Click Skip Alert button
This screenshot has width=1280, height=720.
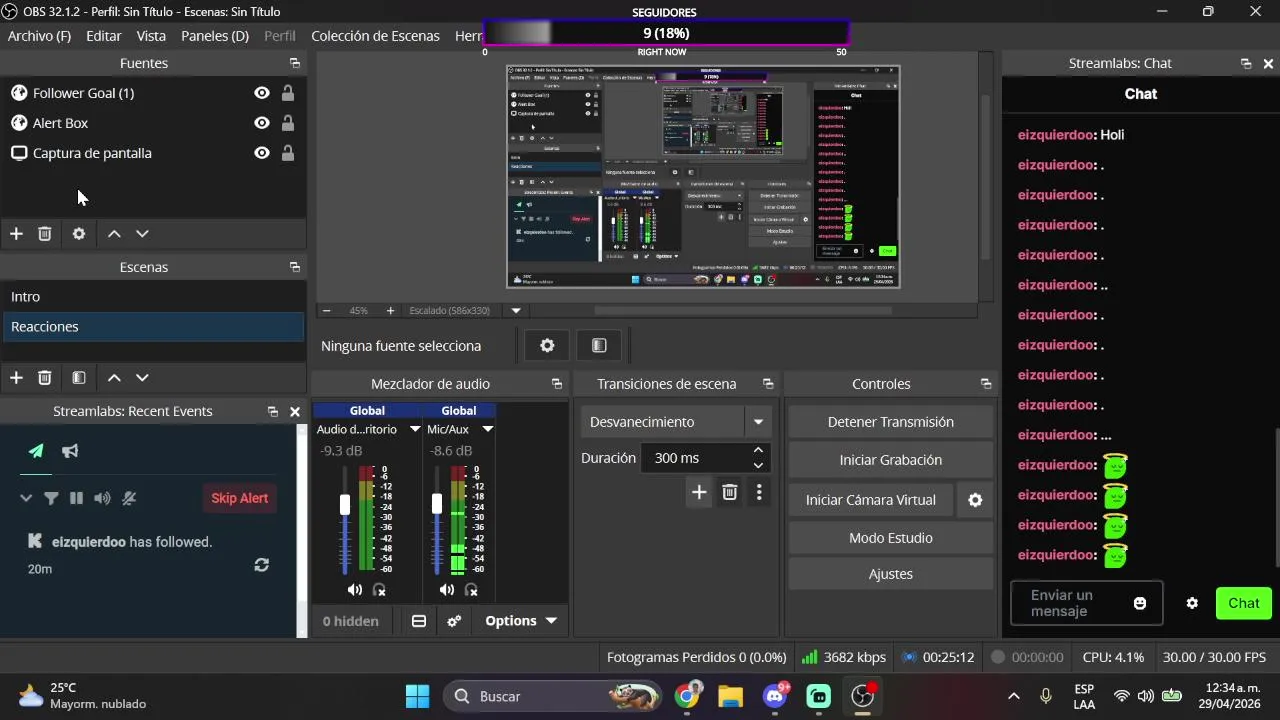coord(239,498)
